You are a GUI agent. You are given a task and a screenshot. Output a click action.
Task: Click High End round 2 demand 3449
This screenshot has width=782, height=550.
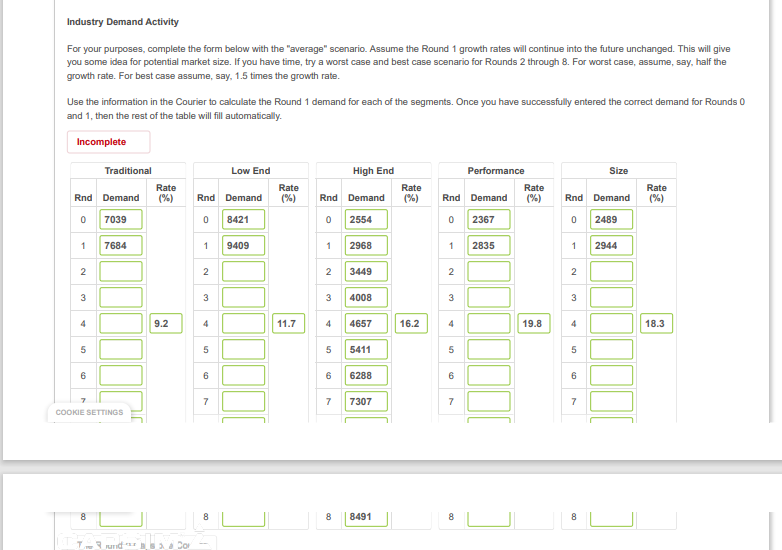pyautogui.click(x=366, y=271)
